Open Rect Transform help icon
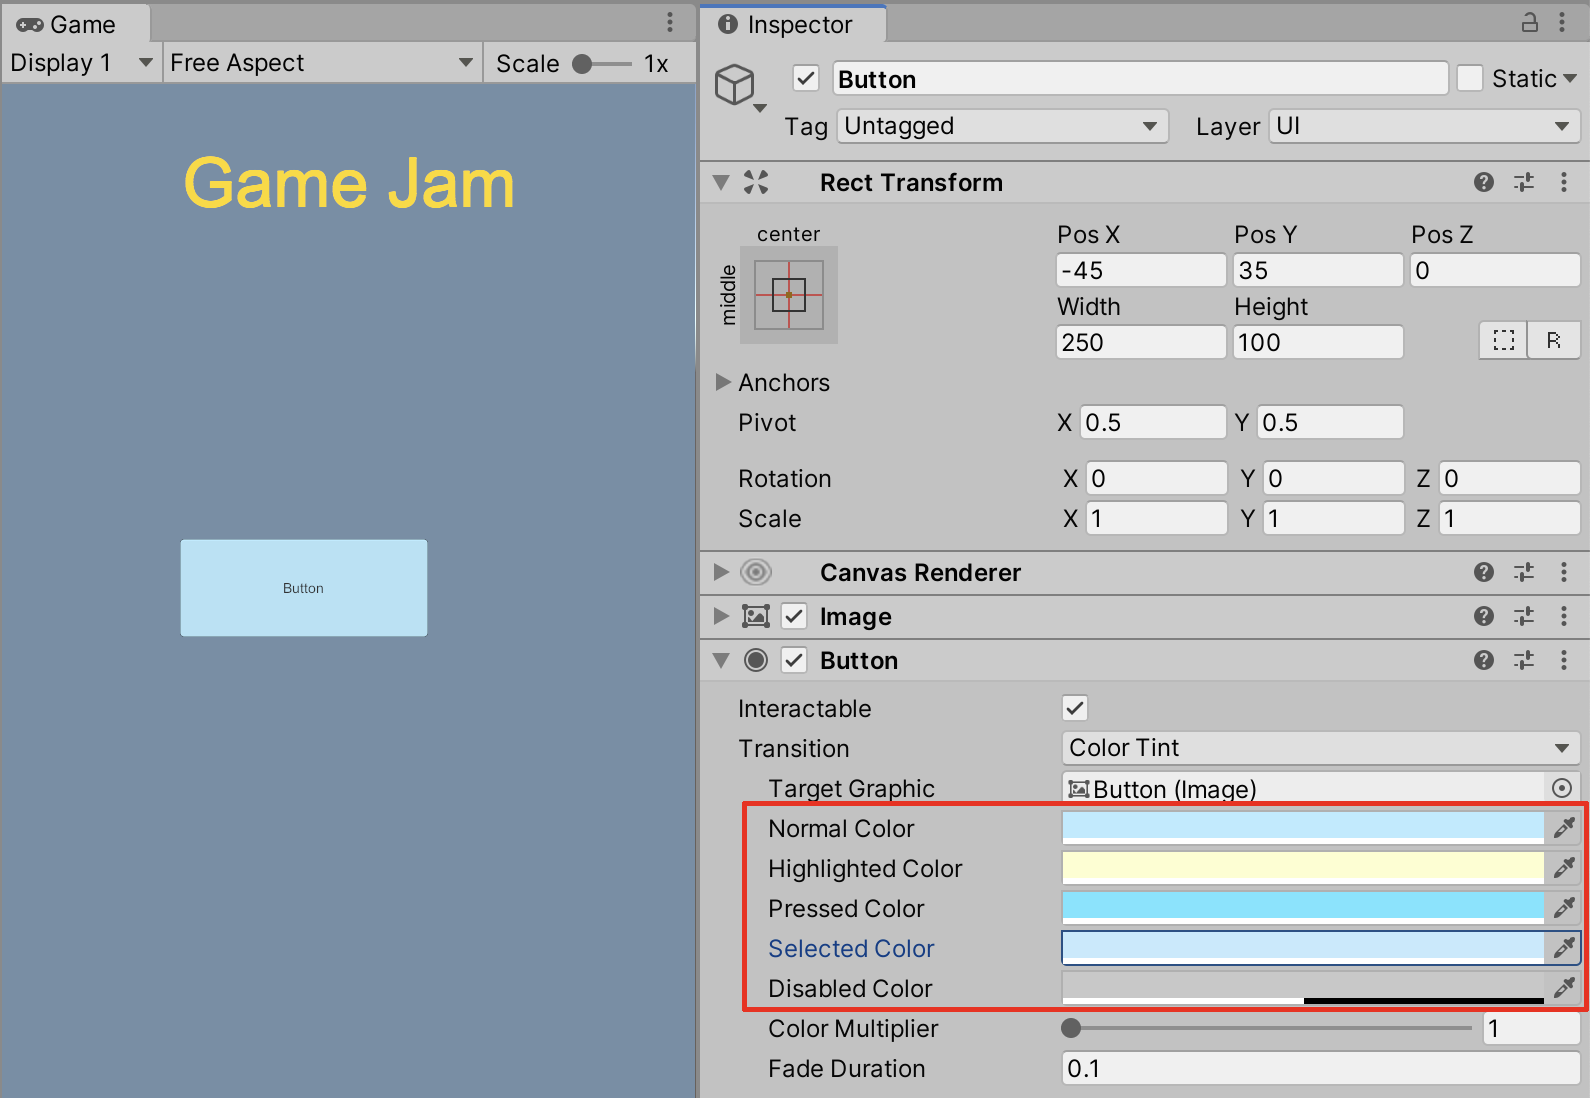 click(x=1484, y=182)
